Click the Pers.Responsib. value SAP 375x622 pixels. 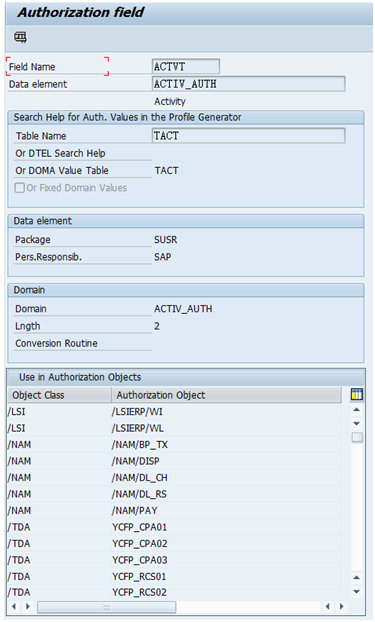point(163,257)
